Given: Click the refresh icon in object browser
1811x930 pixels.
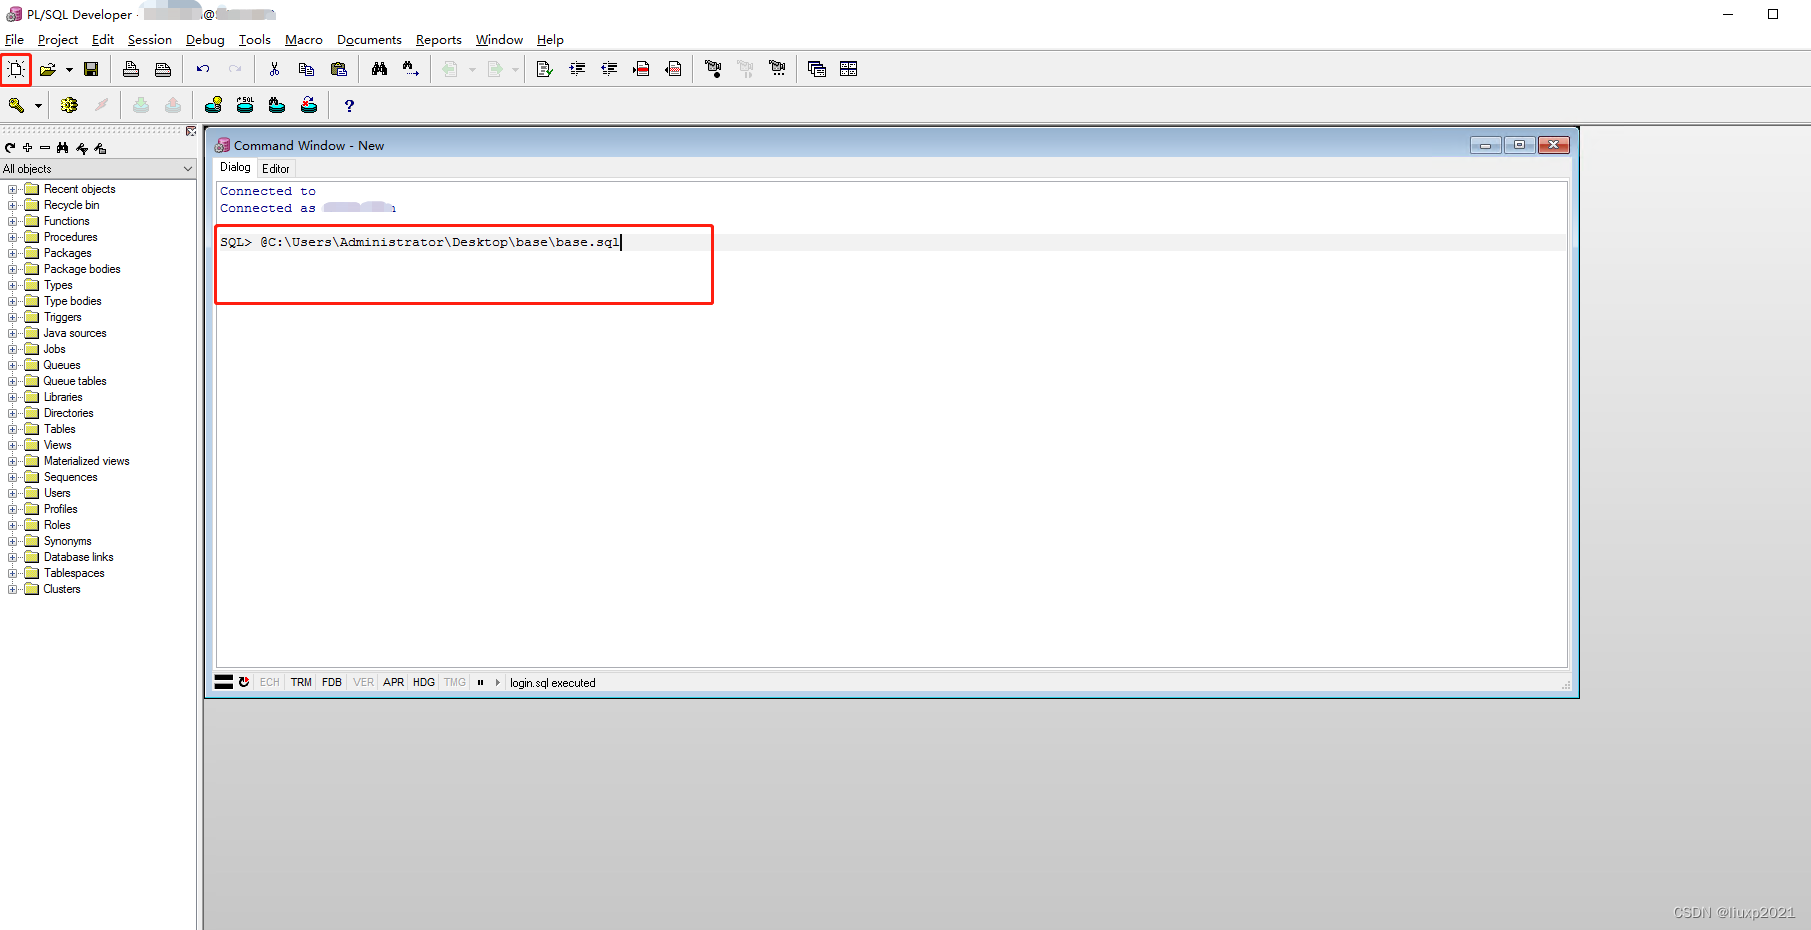Looking at the screenshot, I should click(x=10, y=148).
